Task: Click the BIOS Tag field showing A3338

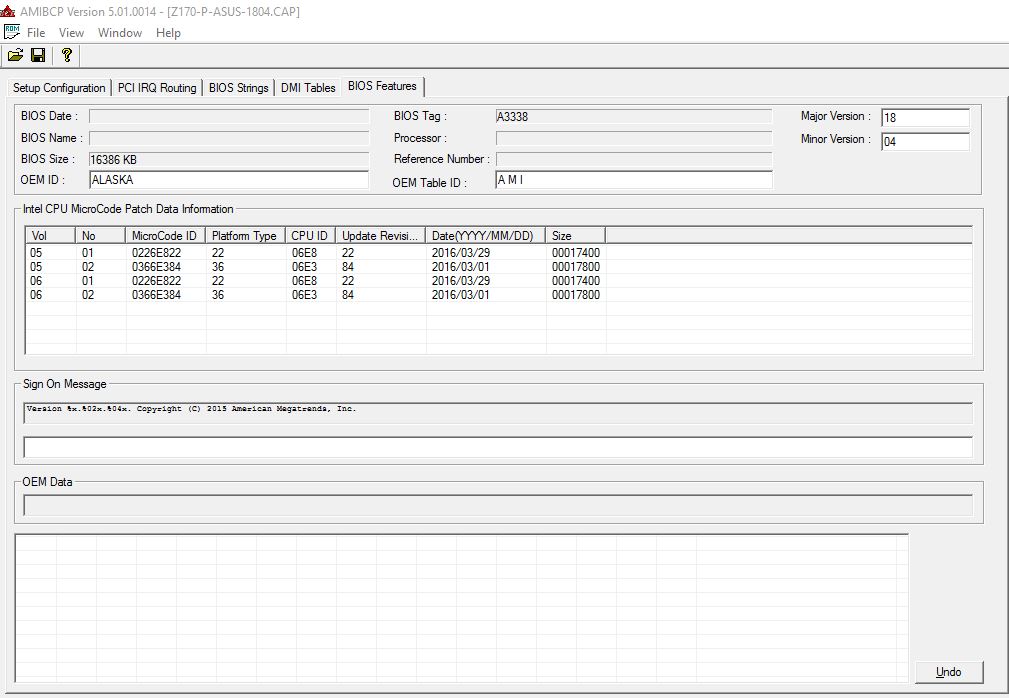Action: (634, 116)
